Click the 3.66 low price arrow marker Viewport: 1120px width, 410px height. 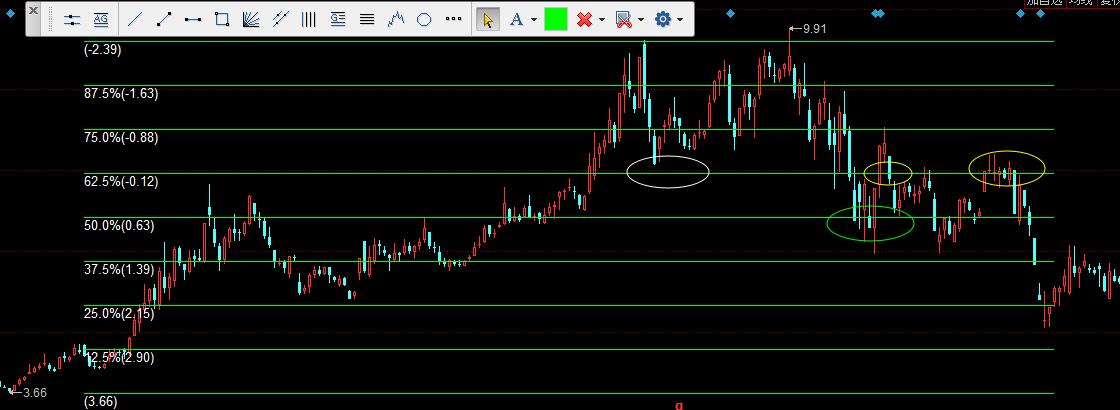click(x=29, y=393)
